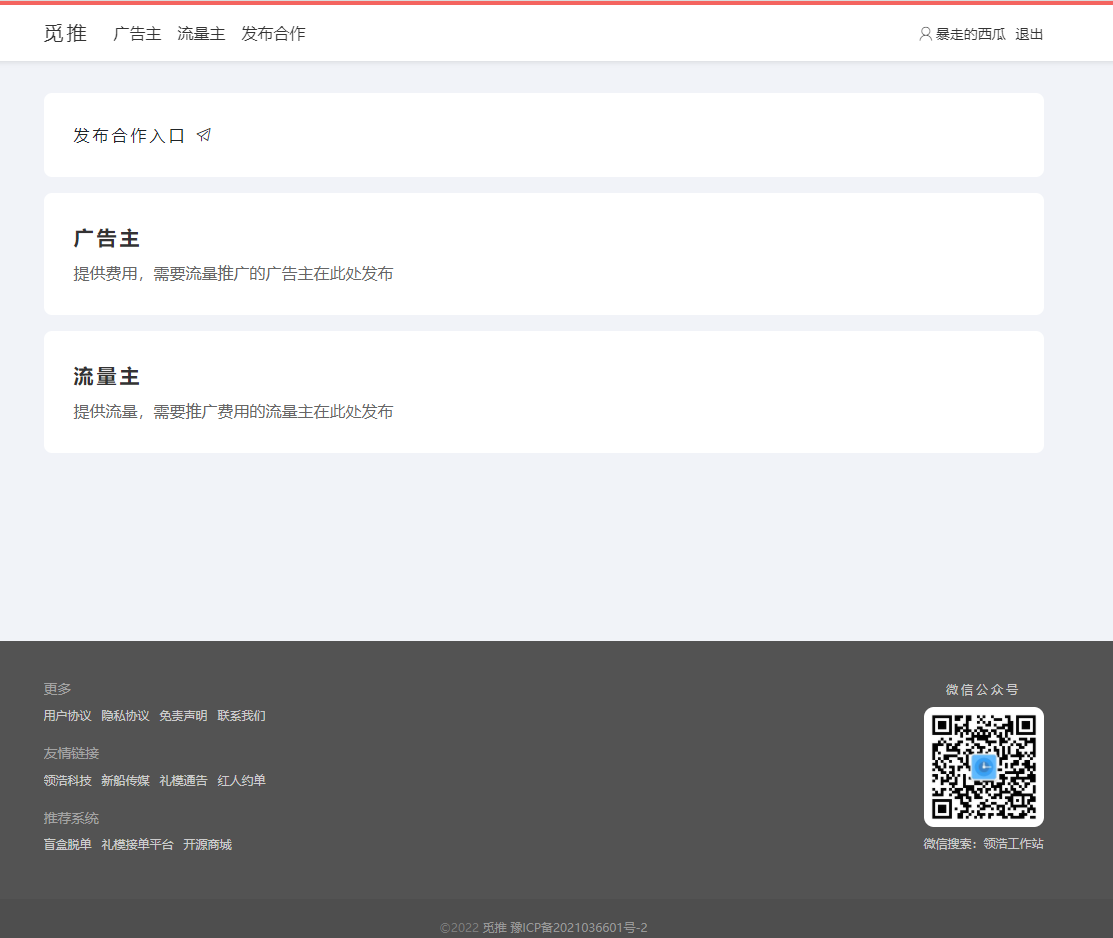Select the 广告主 publishing card

click(x=543, y=254)
